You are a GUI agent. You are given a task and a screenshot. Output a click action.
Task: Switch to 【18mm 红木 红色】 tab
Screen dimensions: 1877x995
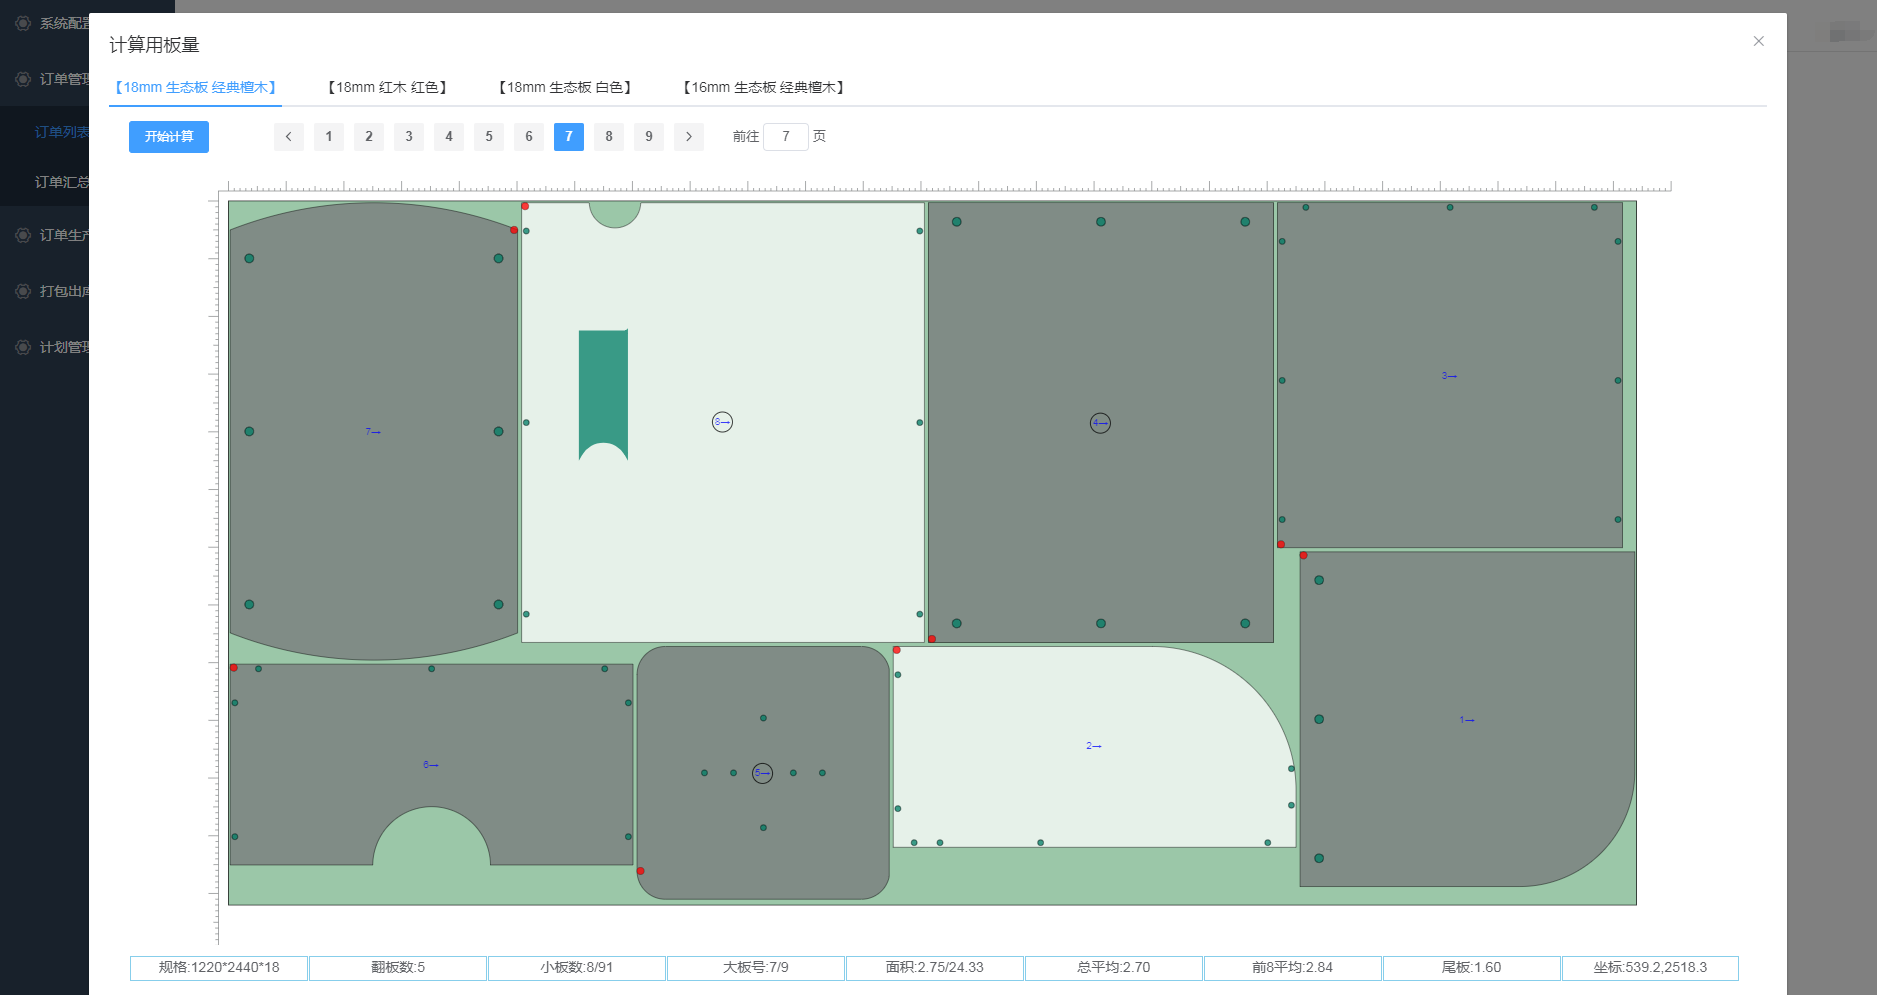click(x=388, y=88)
